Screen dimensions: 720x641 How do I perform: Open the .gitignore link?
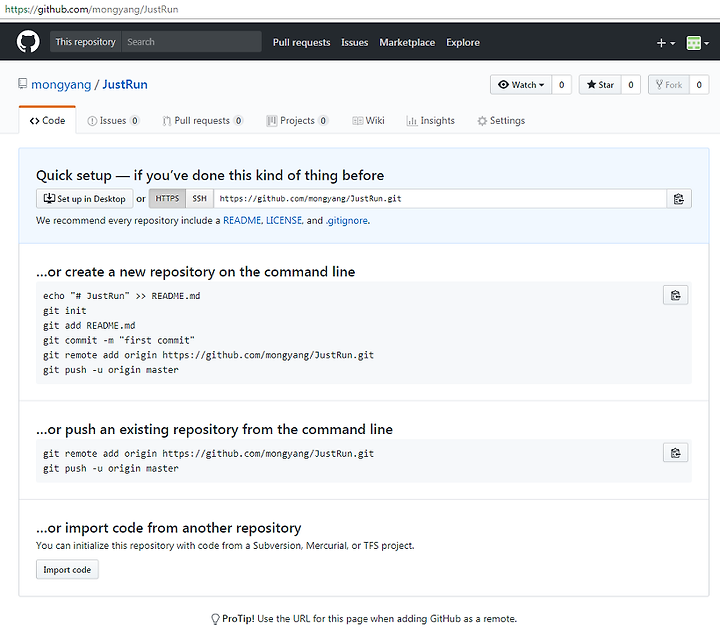coord(347,220)
